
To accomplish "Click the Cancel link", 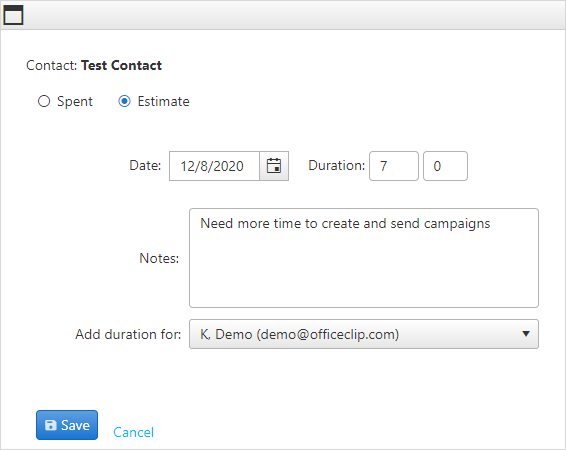I will pyautogui.click(x=134, y=432).
